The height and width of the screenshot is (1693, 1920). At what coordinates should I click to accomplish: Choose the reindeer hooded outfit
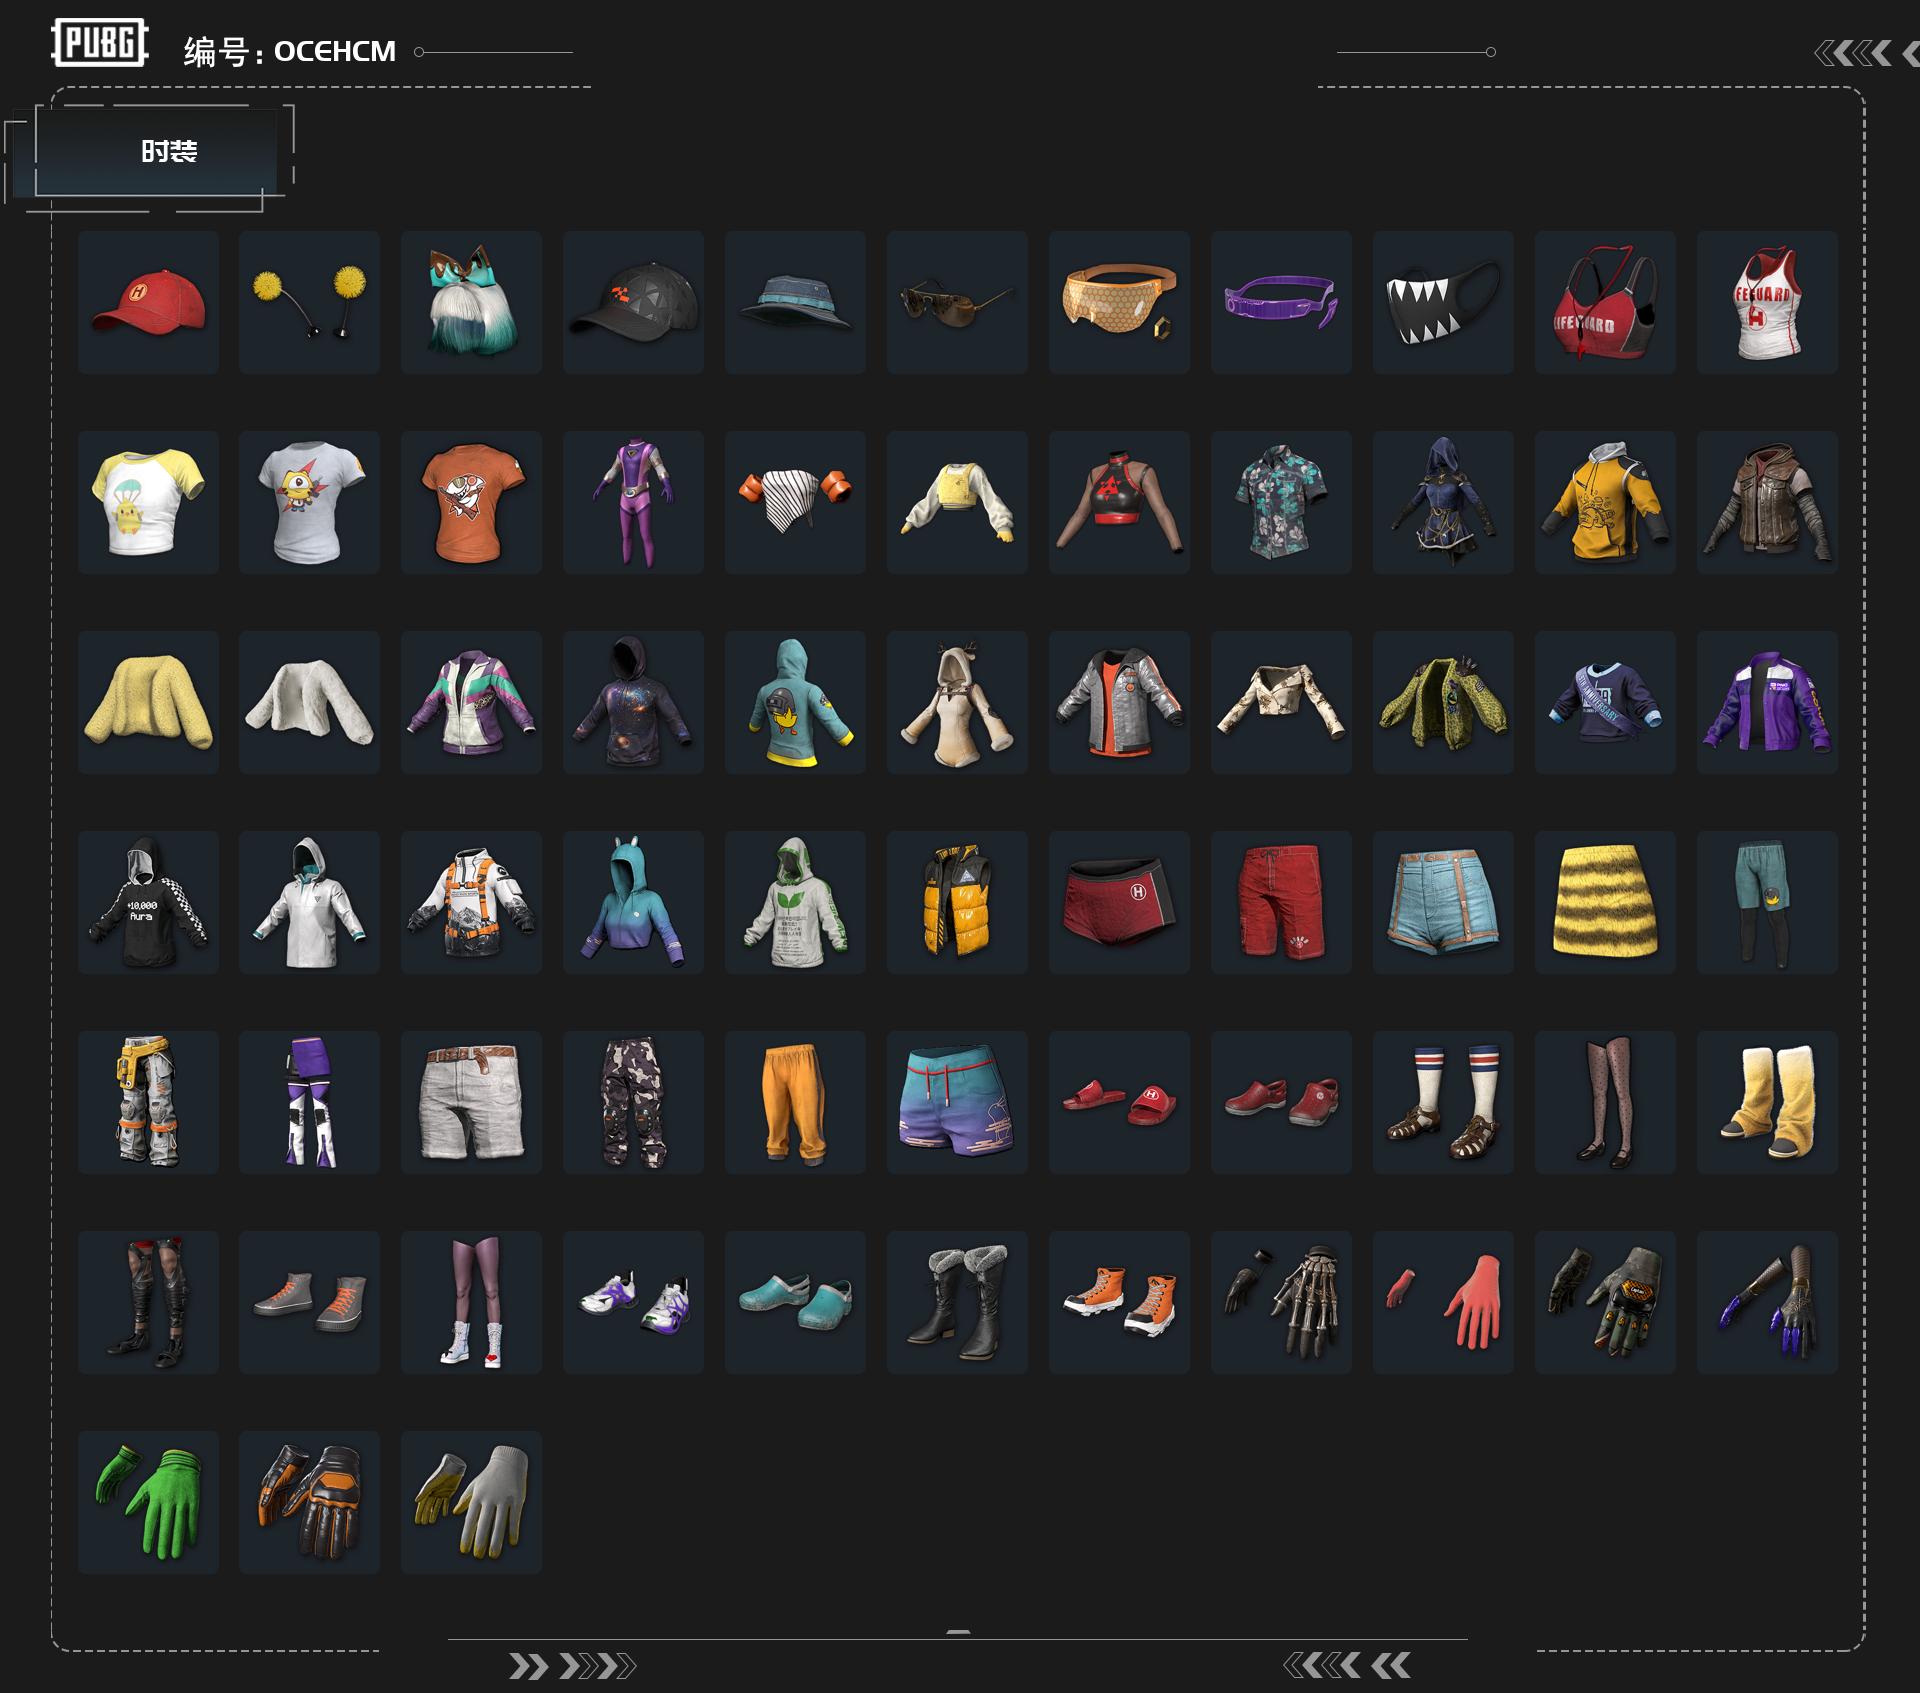point(957,702)
